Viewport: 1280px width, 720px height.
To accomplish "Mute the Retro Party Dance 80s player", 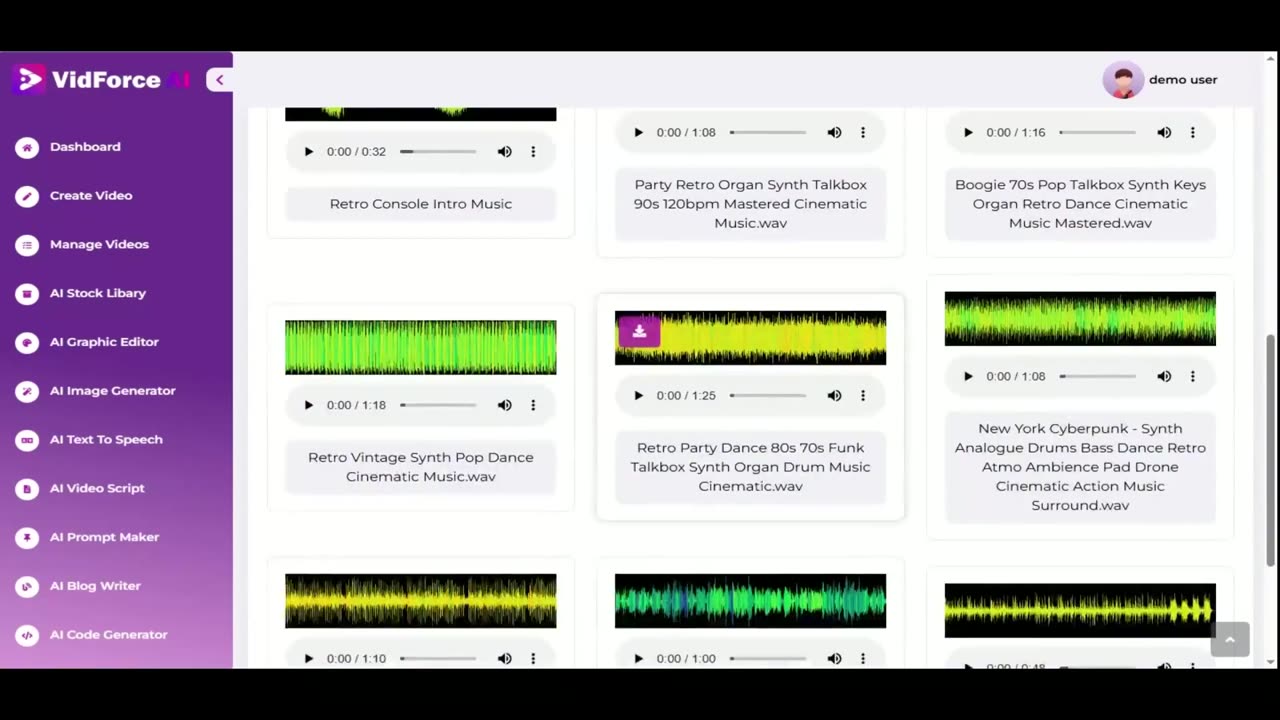I will (835, 396).
